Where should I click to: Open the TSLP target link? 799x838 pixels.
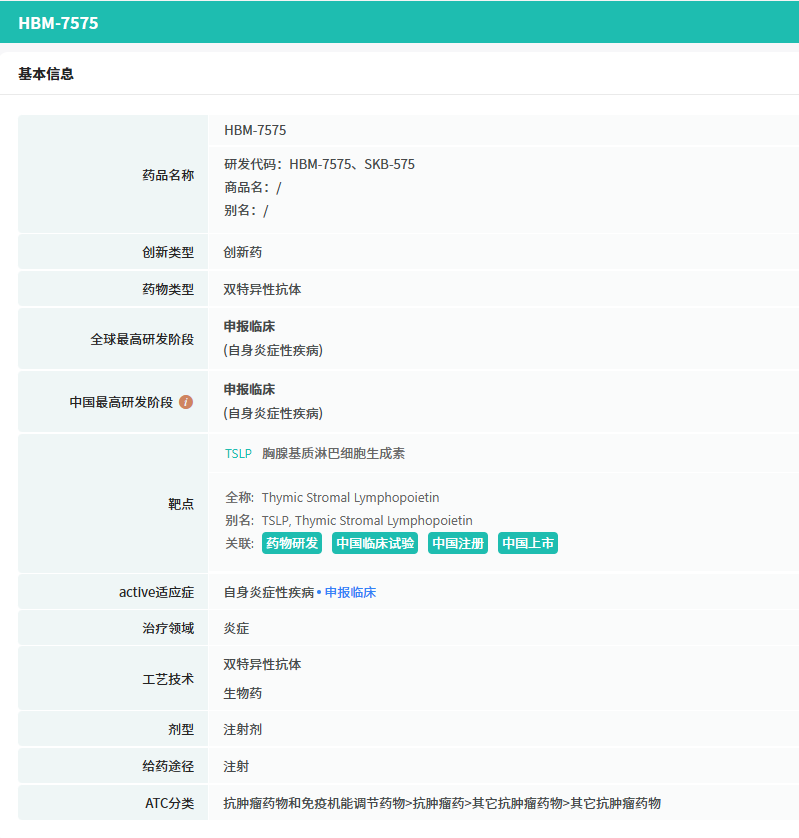tap(238, 454)
